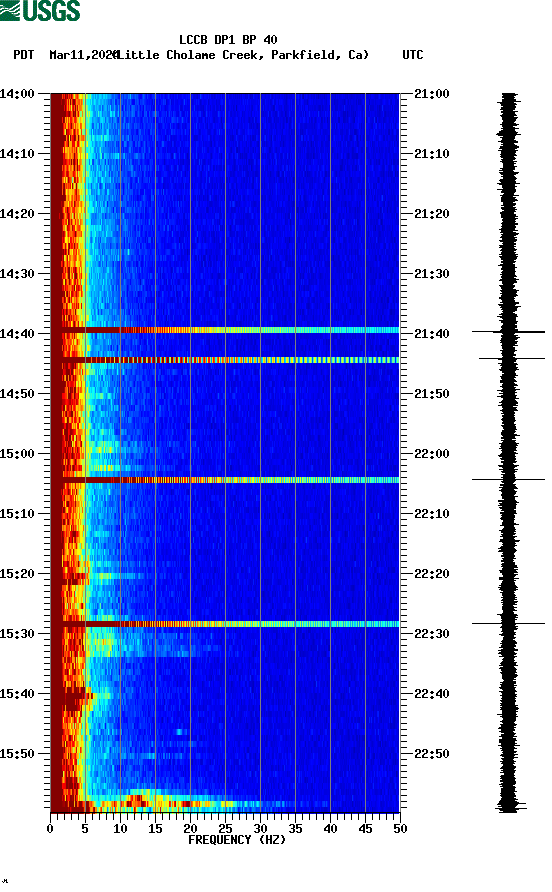The height and width of the screenshot is (892, 552).
Task: Click the 25 Hz frequency tick label
Action: tap(225, 829)
